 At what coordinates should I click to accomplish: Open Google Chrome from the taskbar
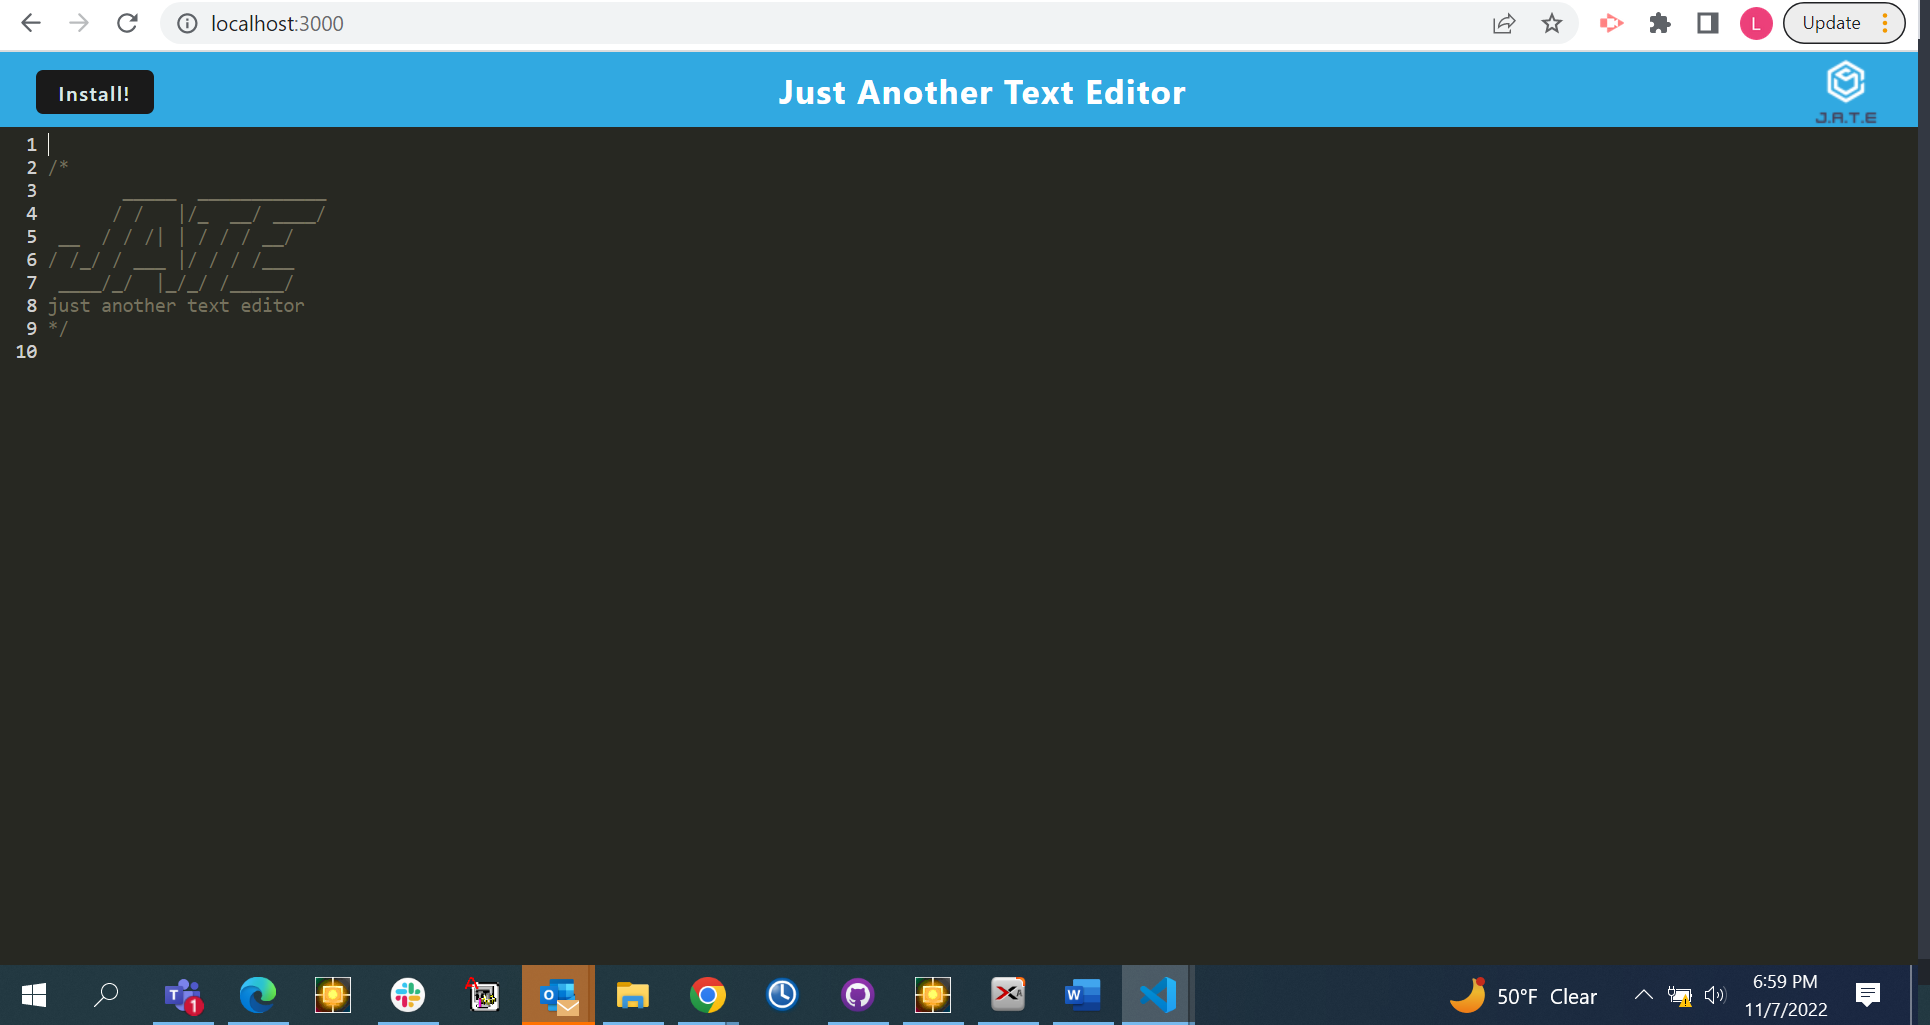click(x=707, y=995)
